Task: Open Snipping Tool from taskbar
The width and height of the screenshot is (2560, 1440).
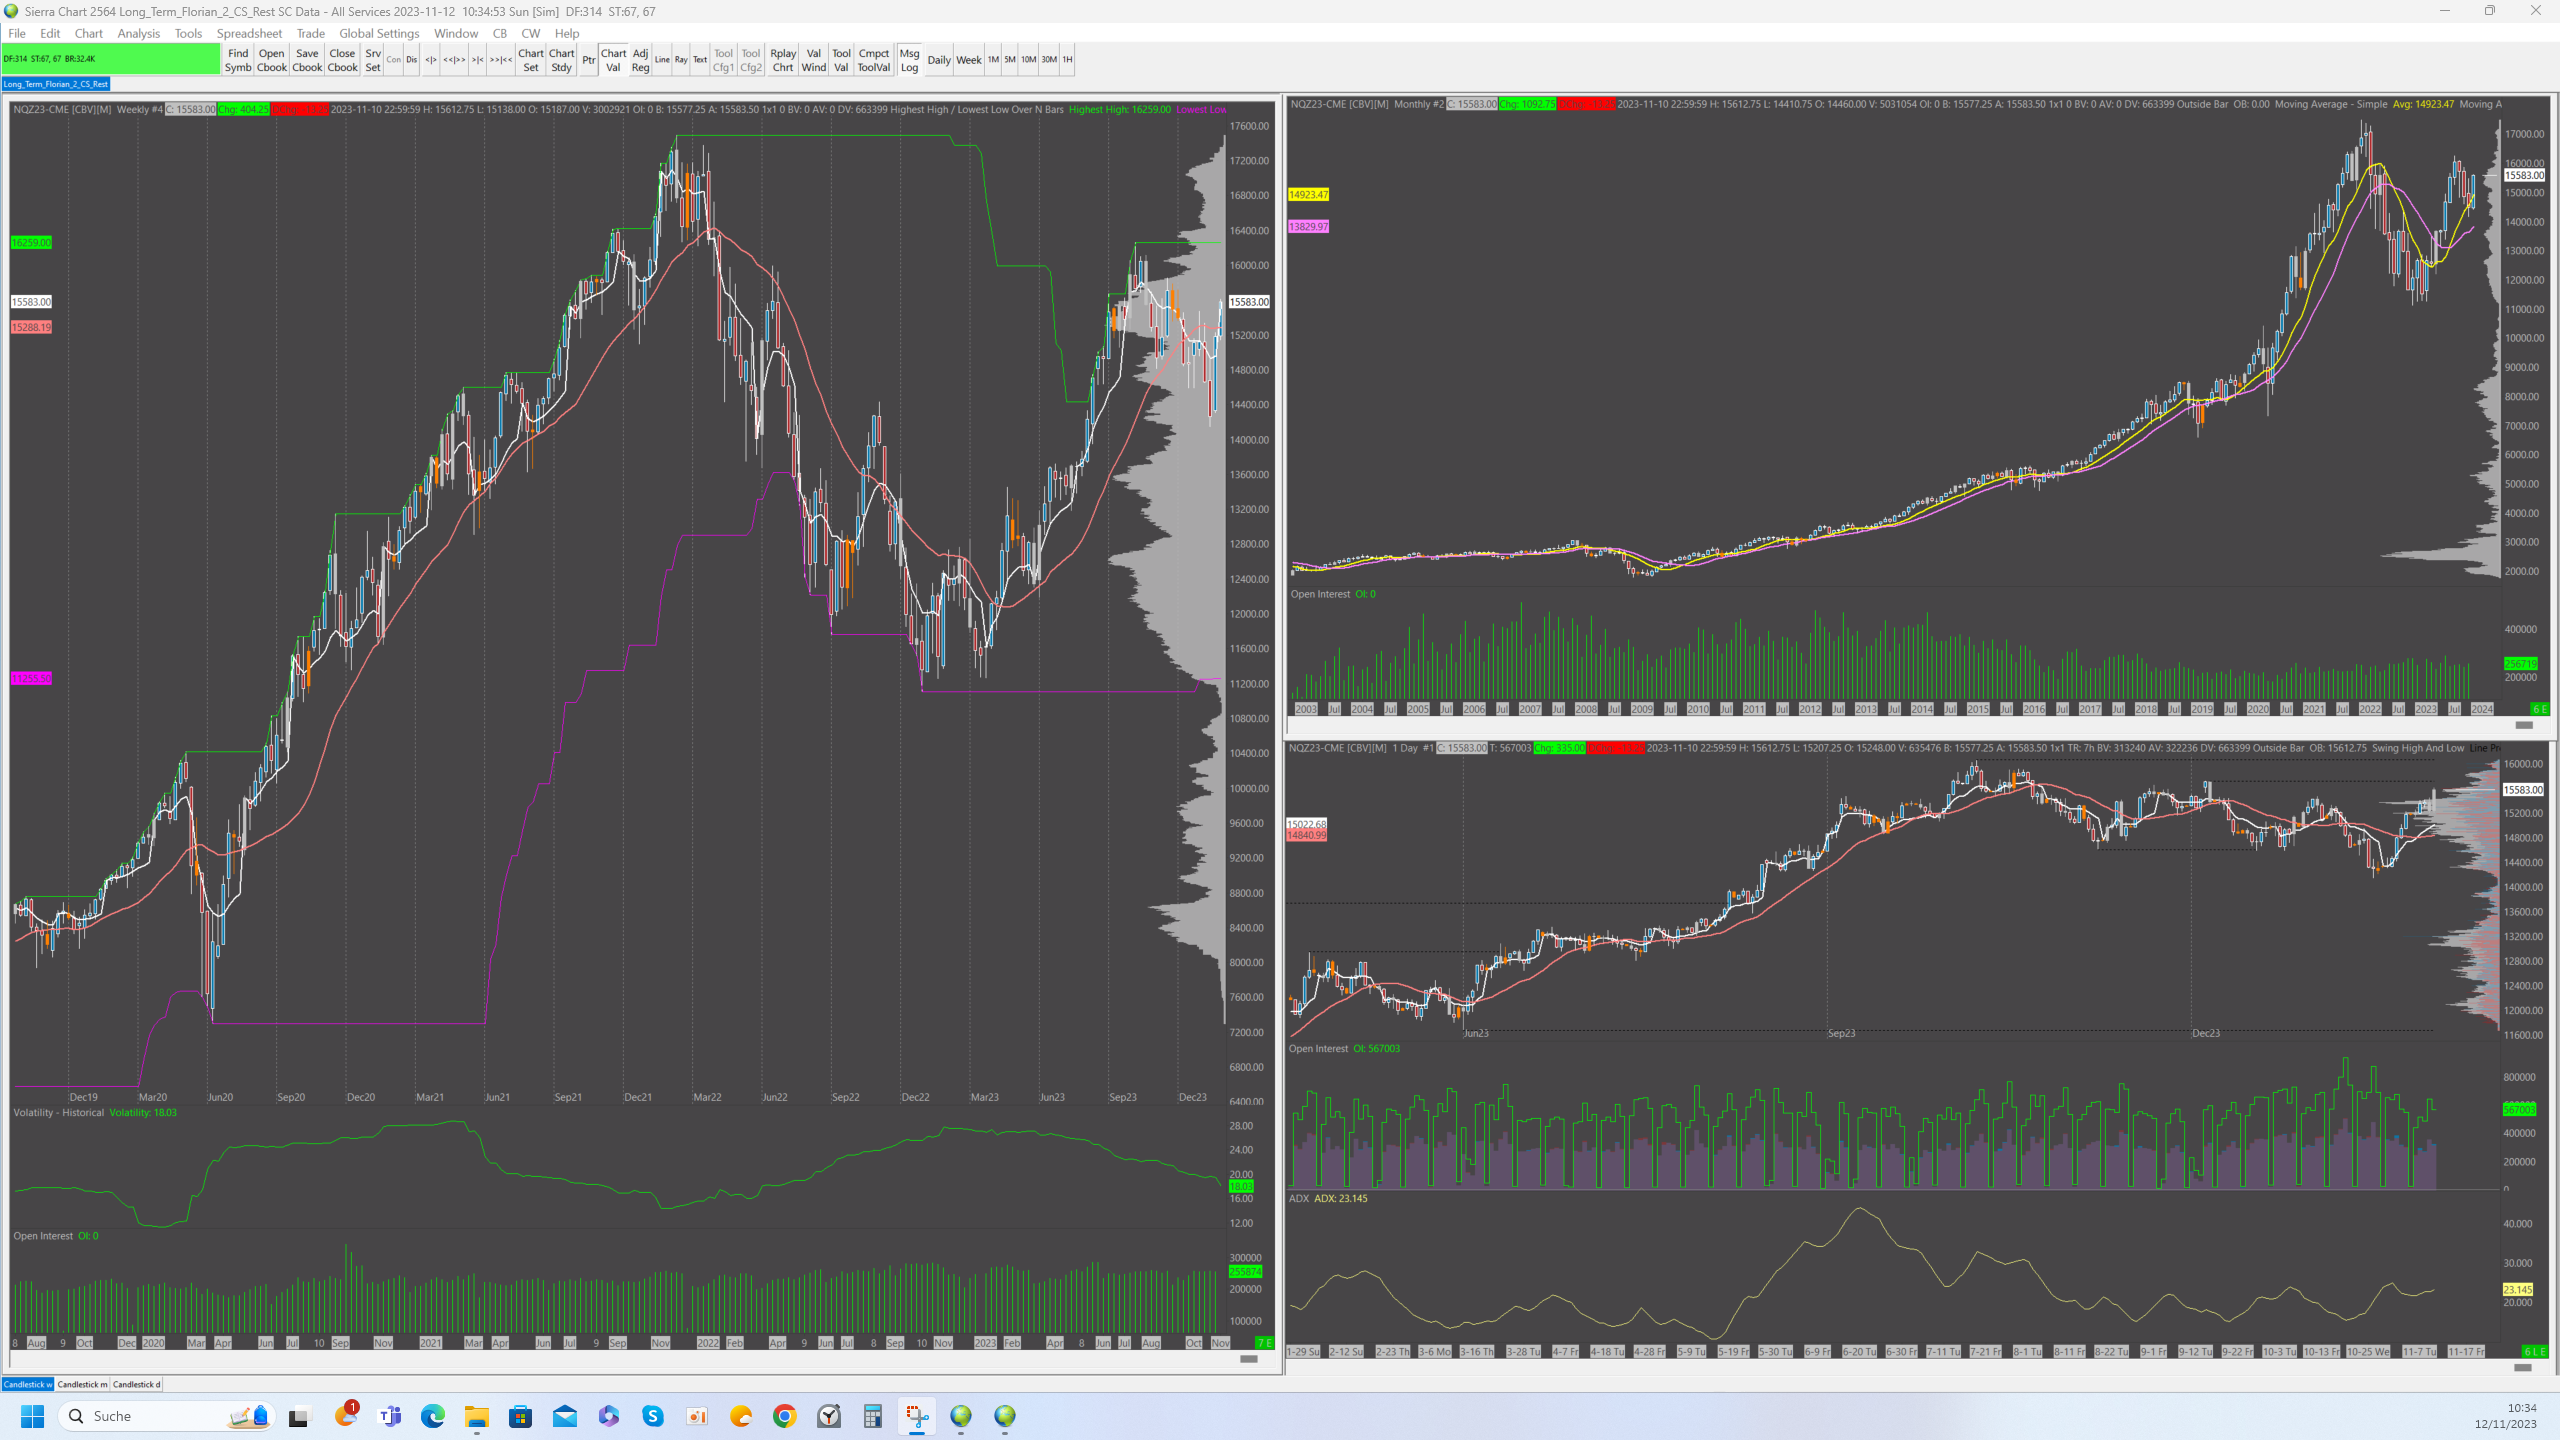Action: (x=916, y=1416)
